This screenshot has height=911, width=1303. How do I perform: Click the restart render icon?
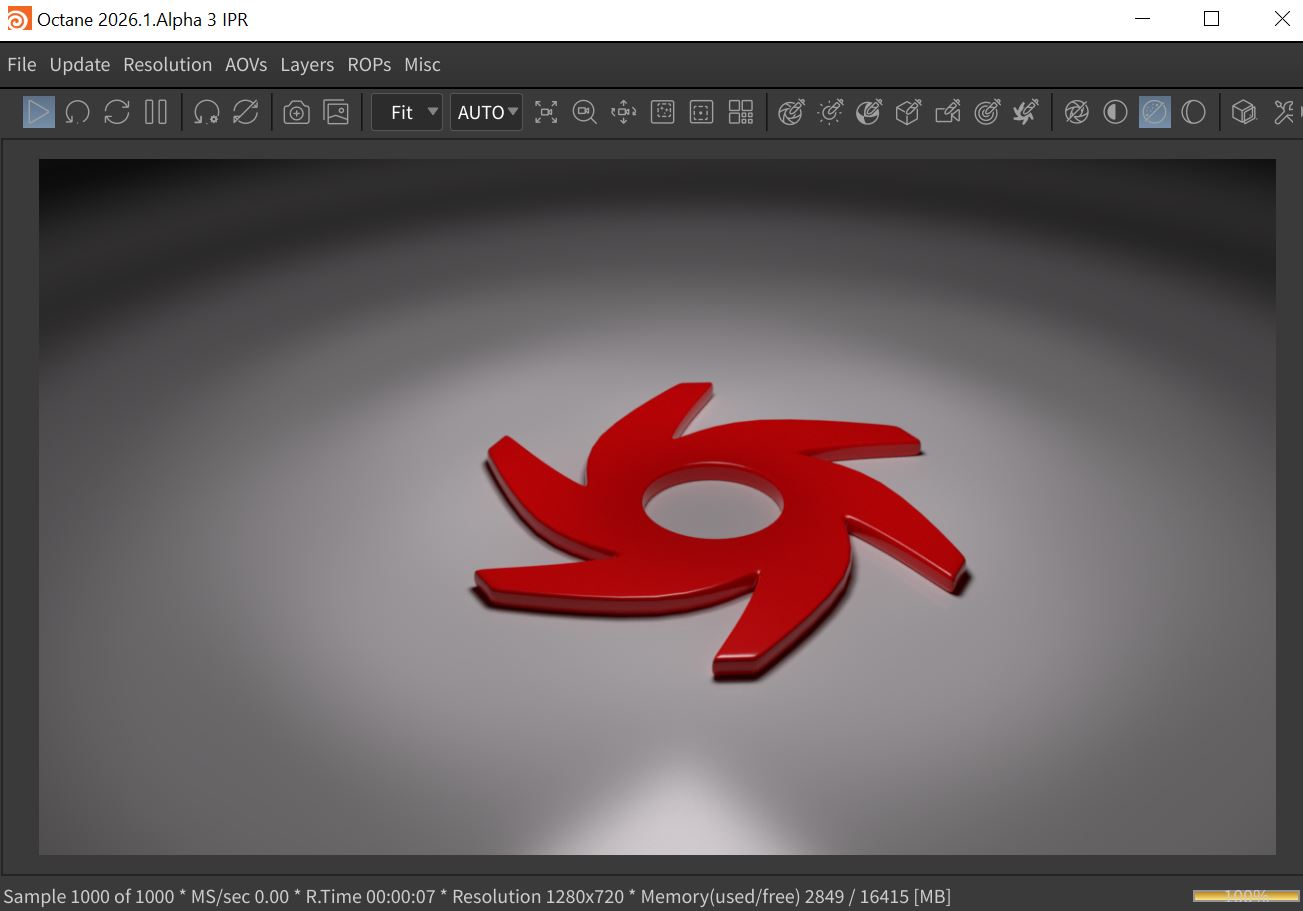pos(78,112)
